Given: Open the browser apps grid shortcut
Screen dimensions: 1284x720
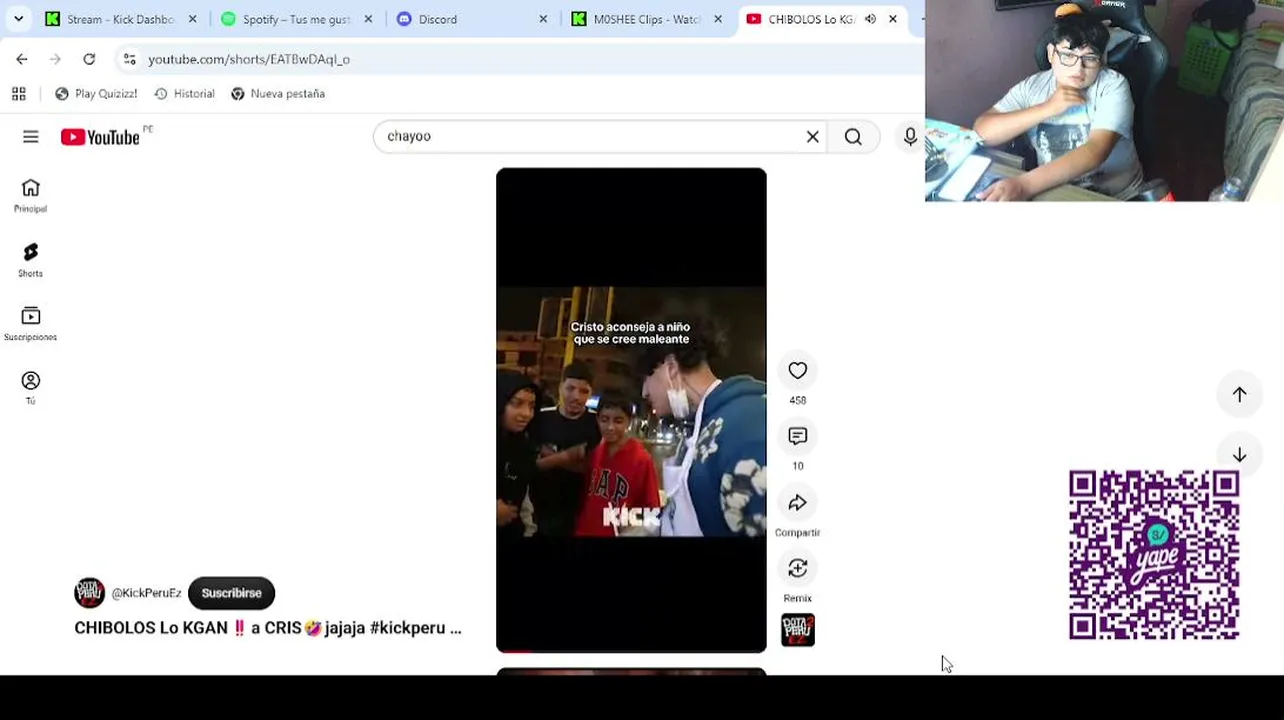Looking at the screenshot, I should 18,94.
